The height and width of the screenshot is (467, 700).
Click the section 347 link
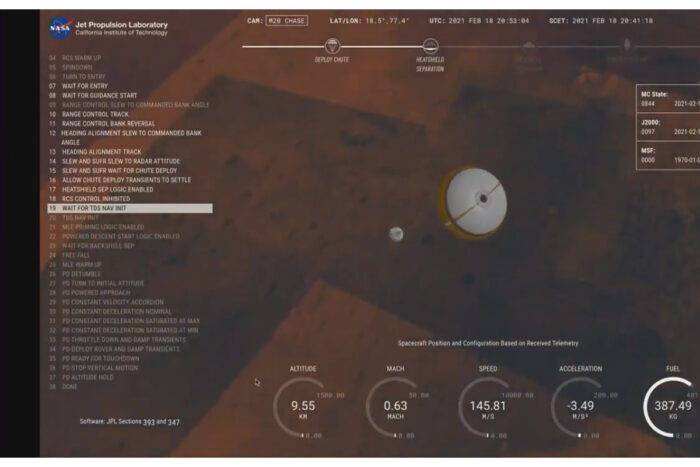174,422
